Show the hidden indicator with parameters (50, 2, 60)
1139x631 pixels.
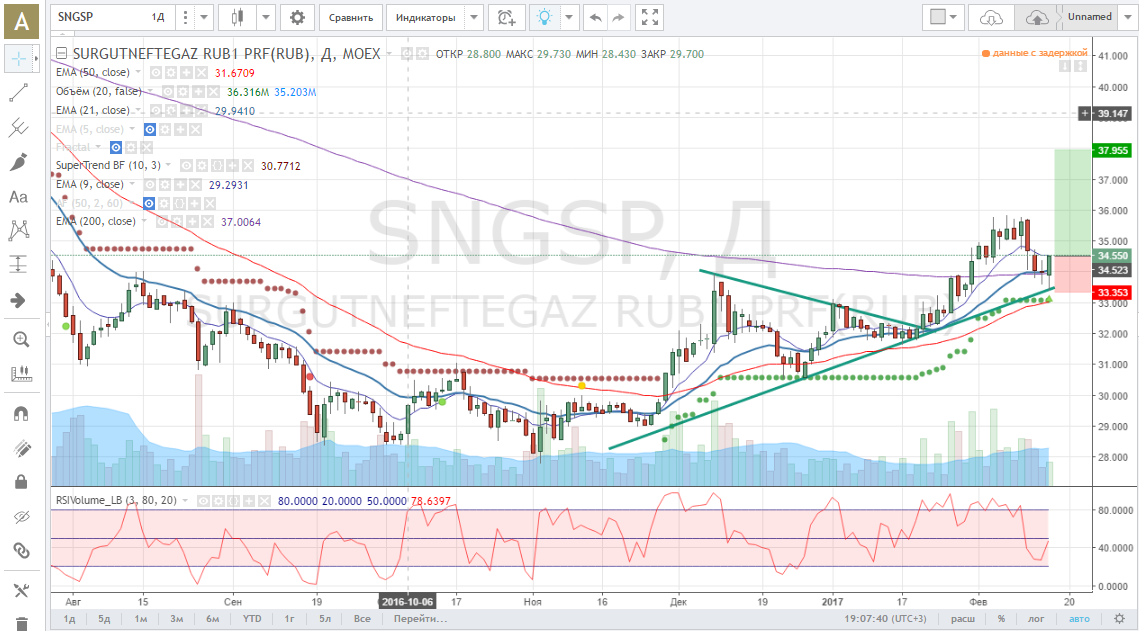(149, 203)
